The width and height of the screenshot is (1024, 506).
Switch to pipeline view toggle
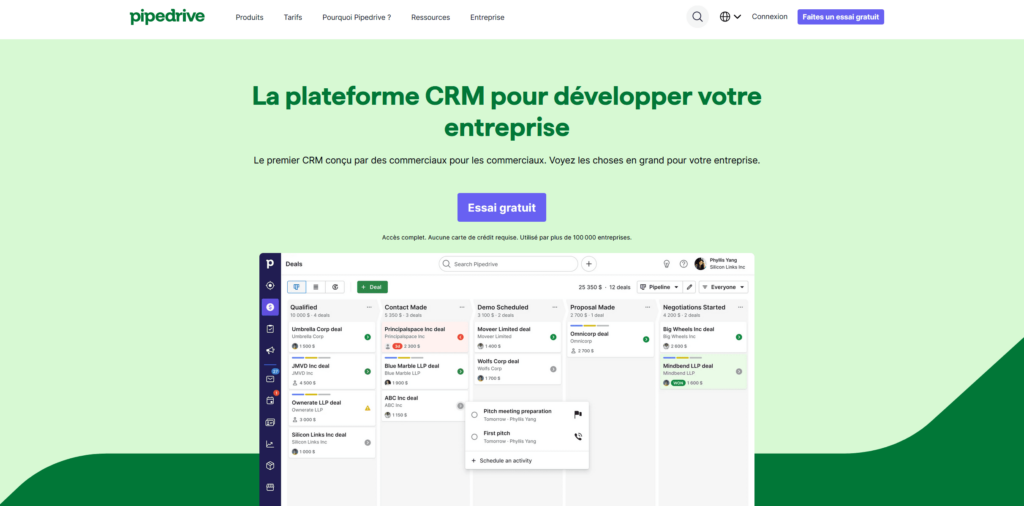pyautogui.click(x=296, y=287)
